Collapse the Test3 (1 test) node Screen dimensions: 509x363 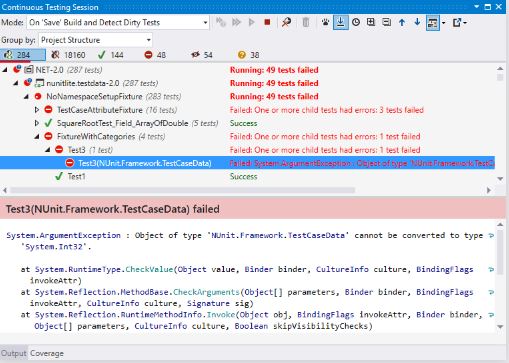pyautogui.click(x=48, y=150)
